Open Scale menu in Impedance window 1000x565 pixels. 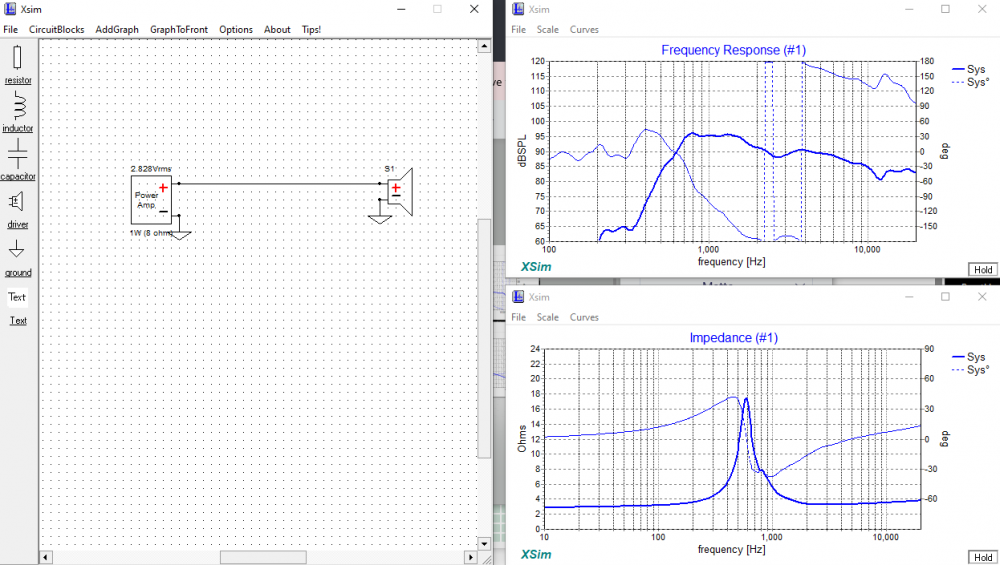point(547,317)
